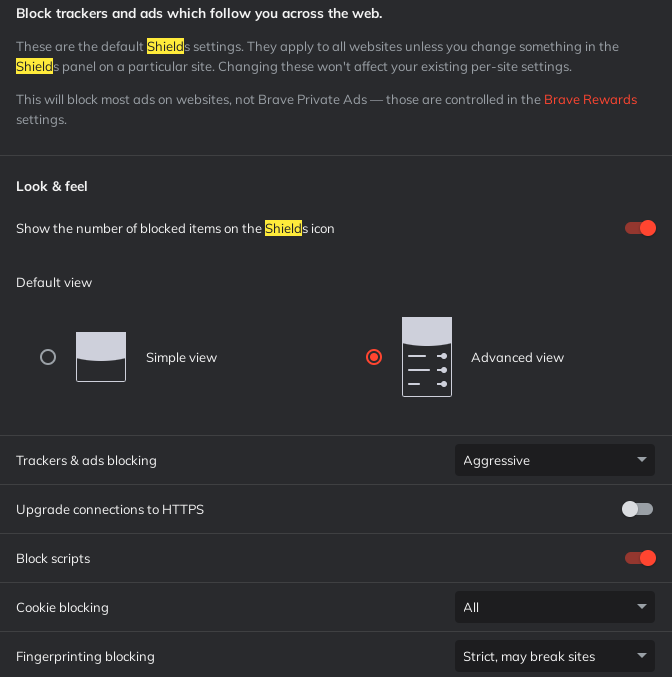Click the Simple view label

click(181, 357)
